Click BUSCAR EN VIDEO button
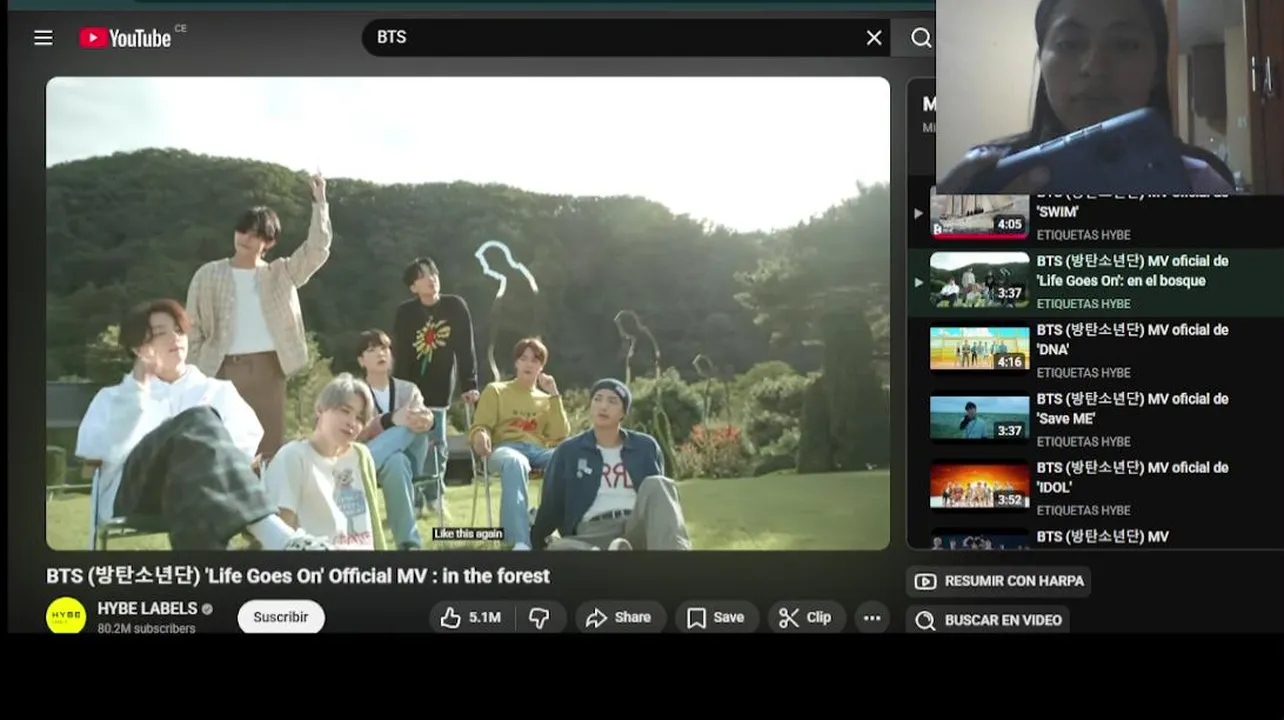The image size is (1284, 720). [988, 620]
